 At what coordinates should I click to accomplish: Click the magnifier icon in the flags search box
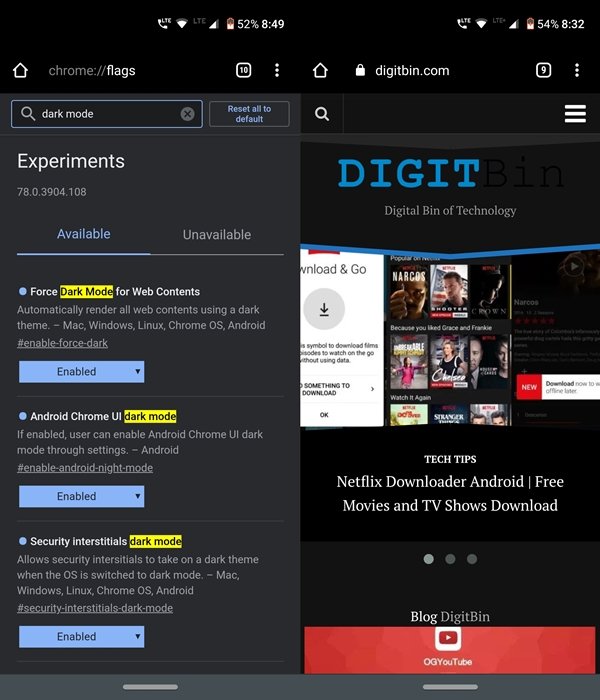pyautogui.click(x=28, y=114)
